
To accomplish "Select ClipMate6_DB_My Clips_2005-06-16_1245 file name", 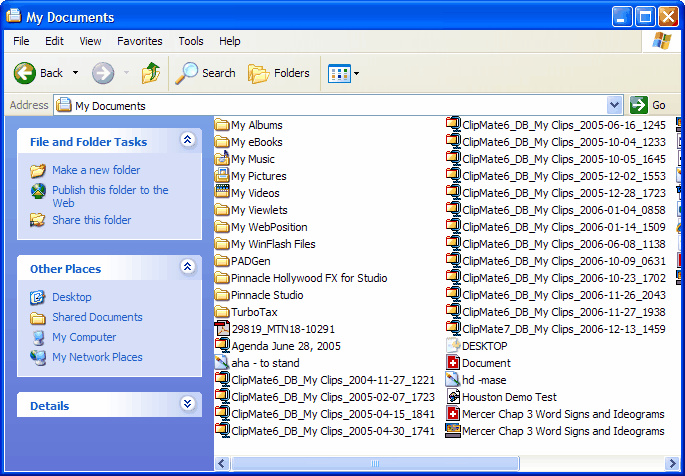I will point(564,125).
